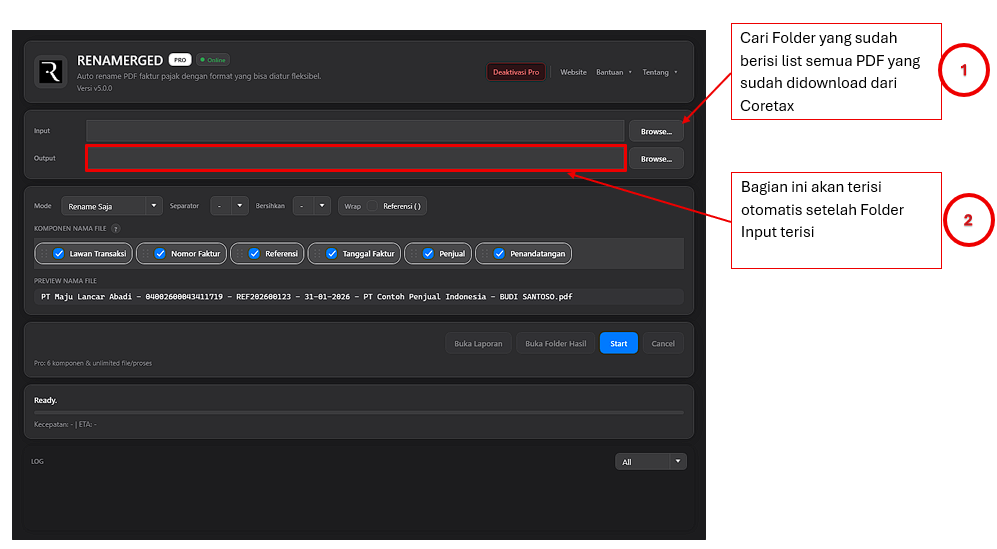The width and height of the screenshot is (997, 549).
Task: Click the Deaktivasi Pro button
Action: [516, 72]
